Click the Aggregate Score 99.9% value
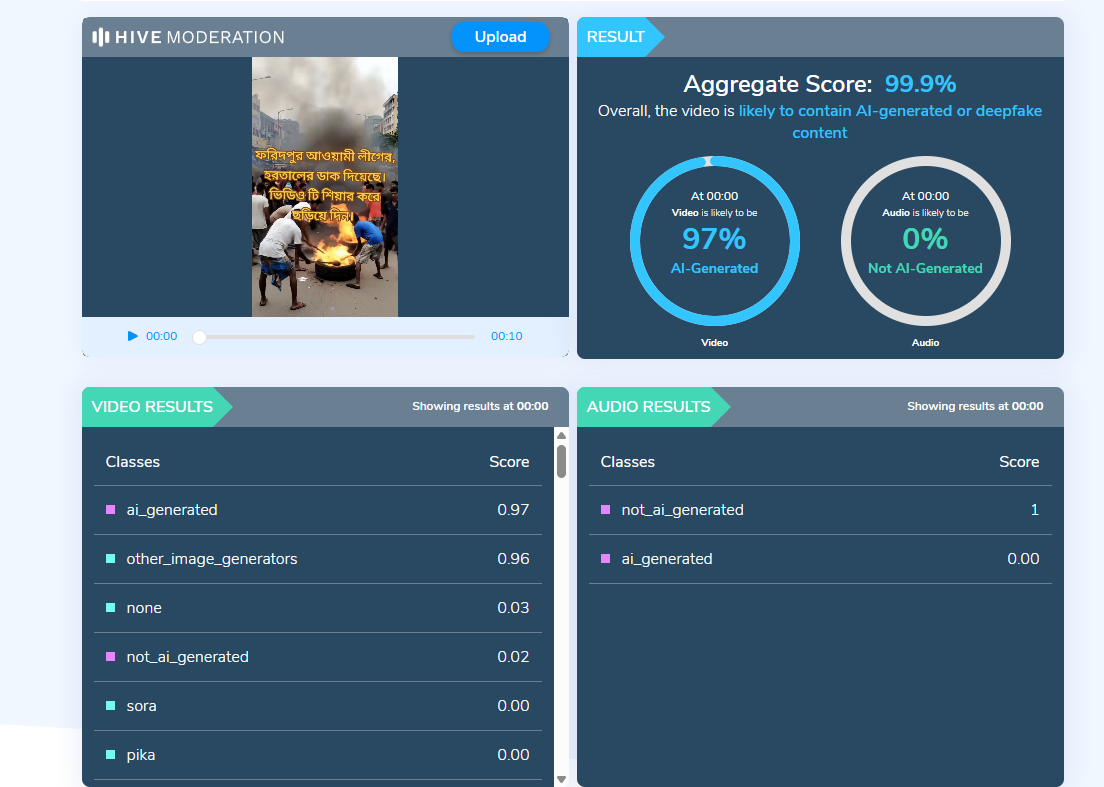Viewport: 1104px width, 787px height. click(920, 84)
